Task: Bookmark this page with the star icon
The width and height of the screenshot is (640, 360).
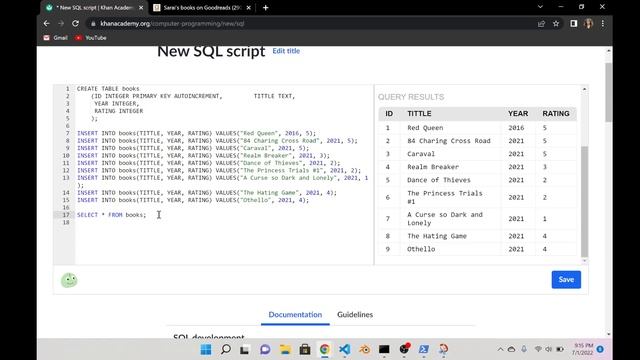Action: (556, 24)
